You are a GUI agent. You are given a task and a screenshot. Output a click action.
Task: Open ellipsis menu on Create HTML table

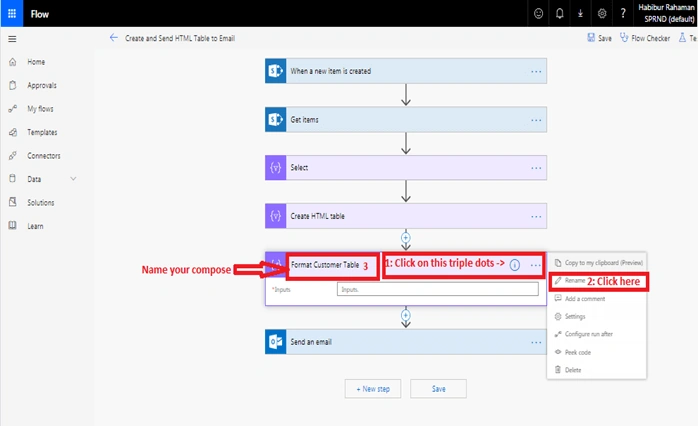click(536, 216)
